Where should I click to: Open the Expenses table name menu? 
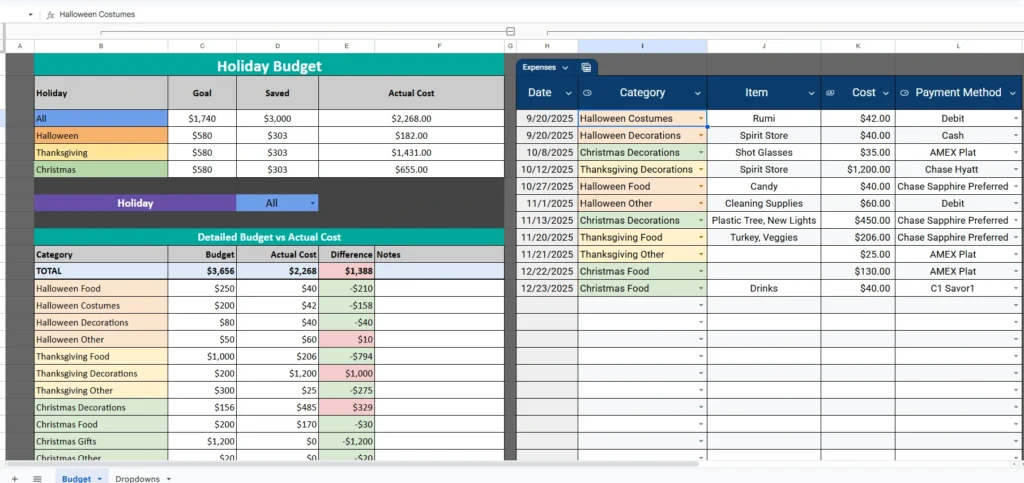pos(565,67)
